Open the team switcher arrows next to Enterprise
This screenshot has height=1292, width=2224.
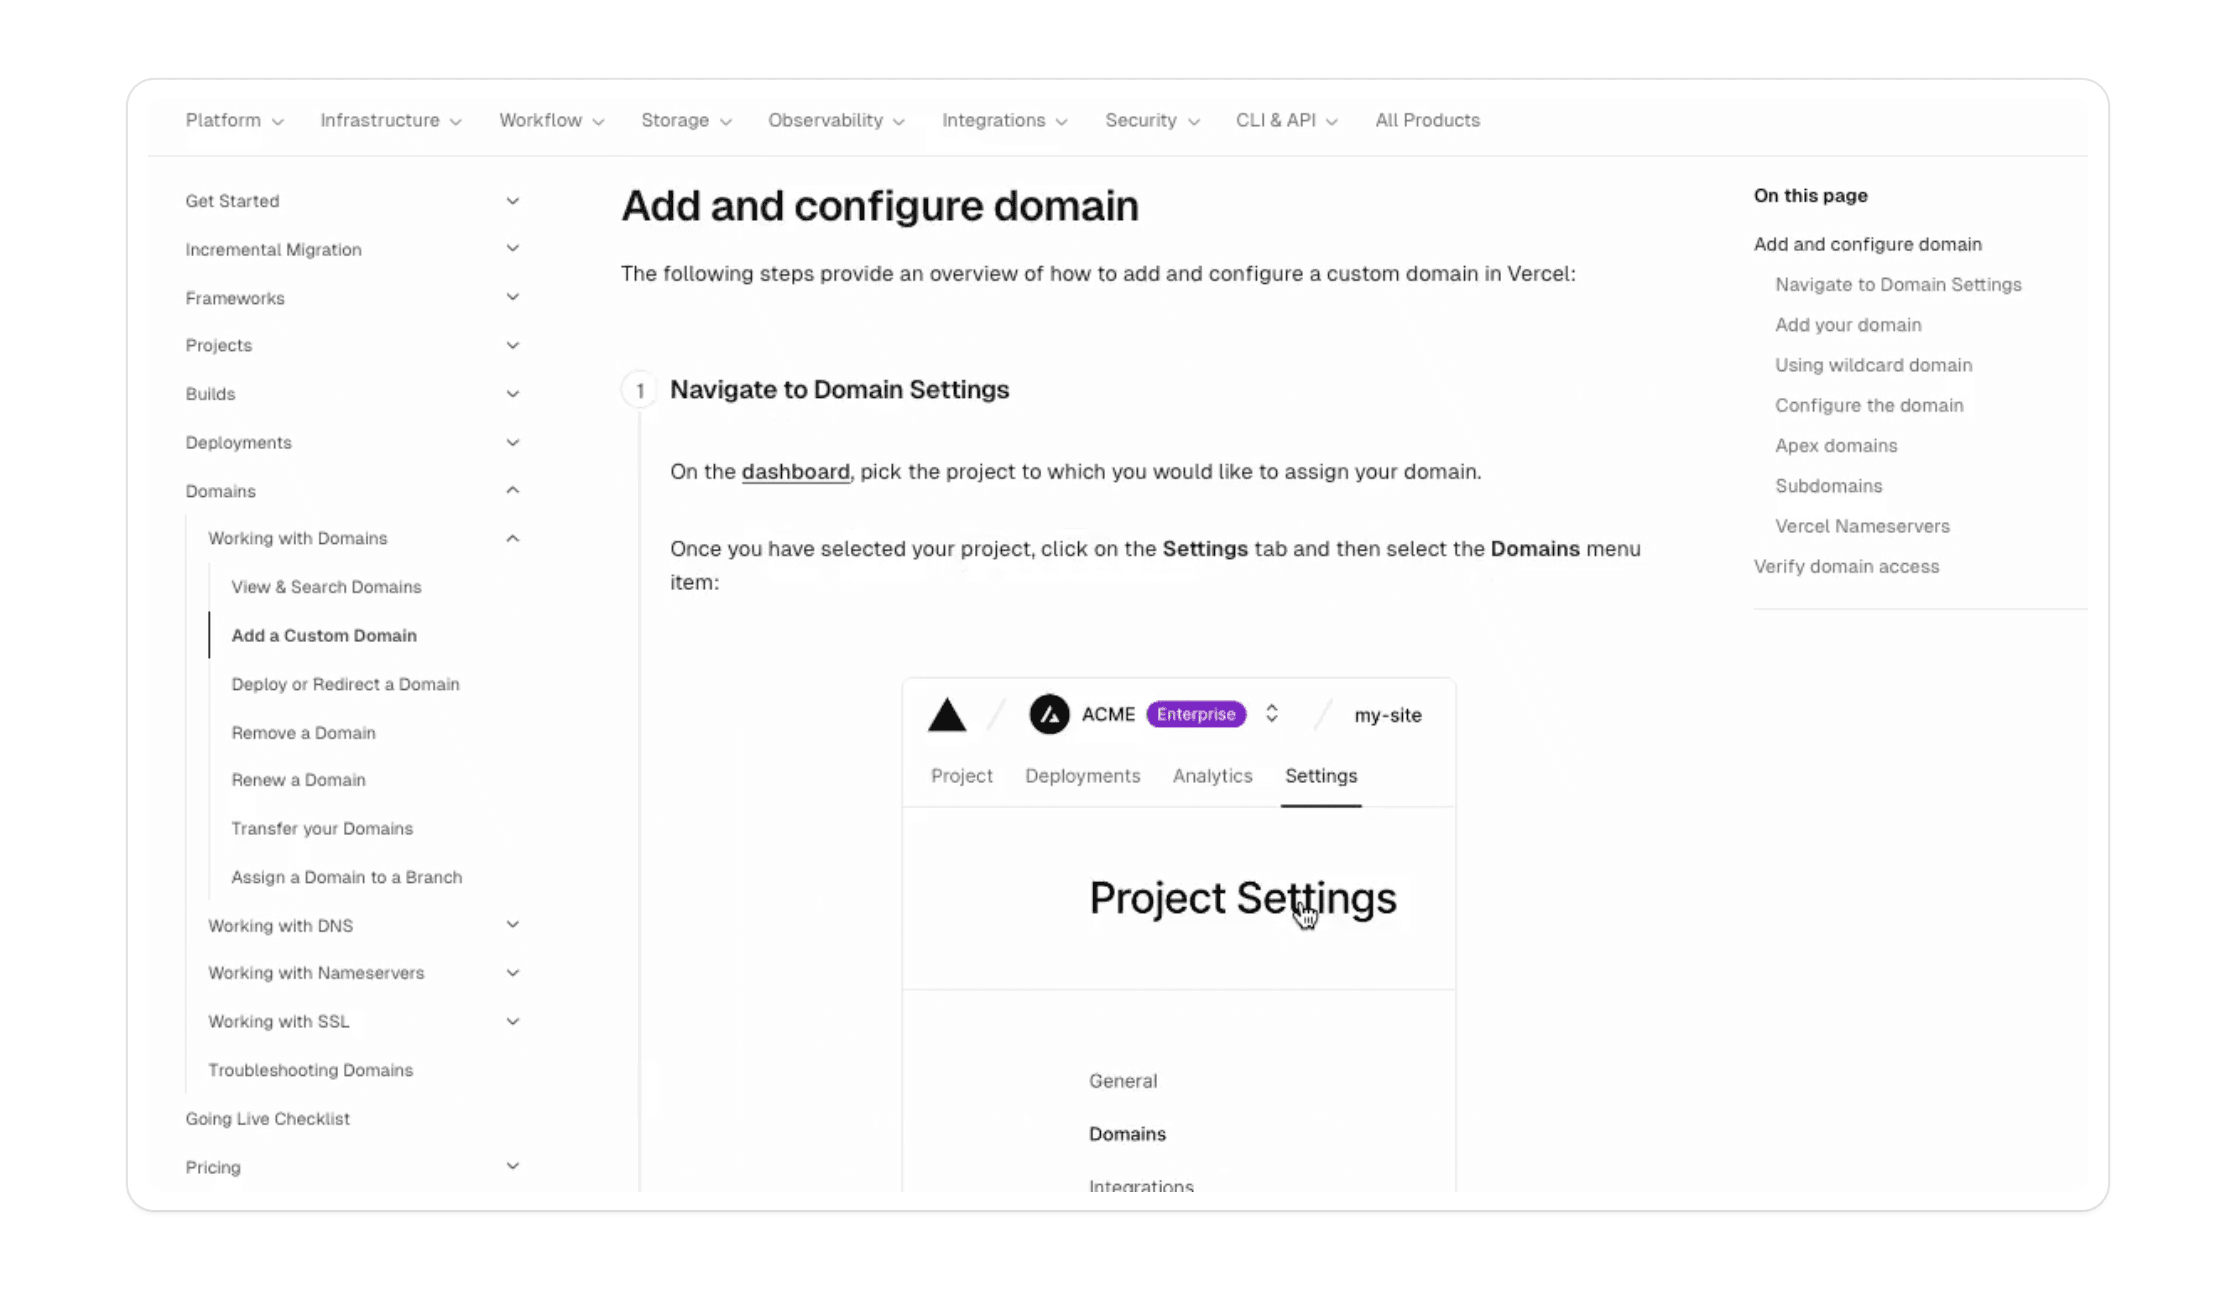tap(1272, 714)
